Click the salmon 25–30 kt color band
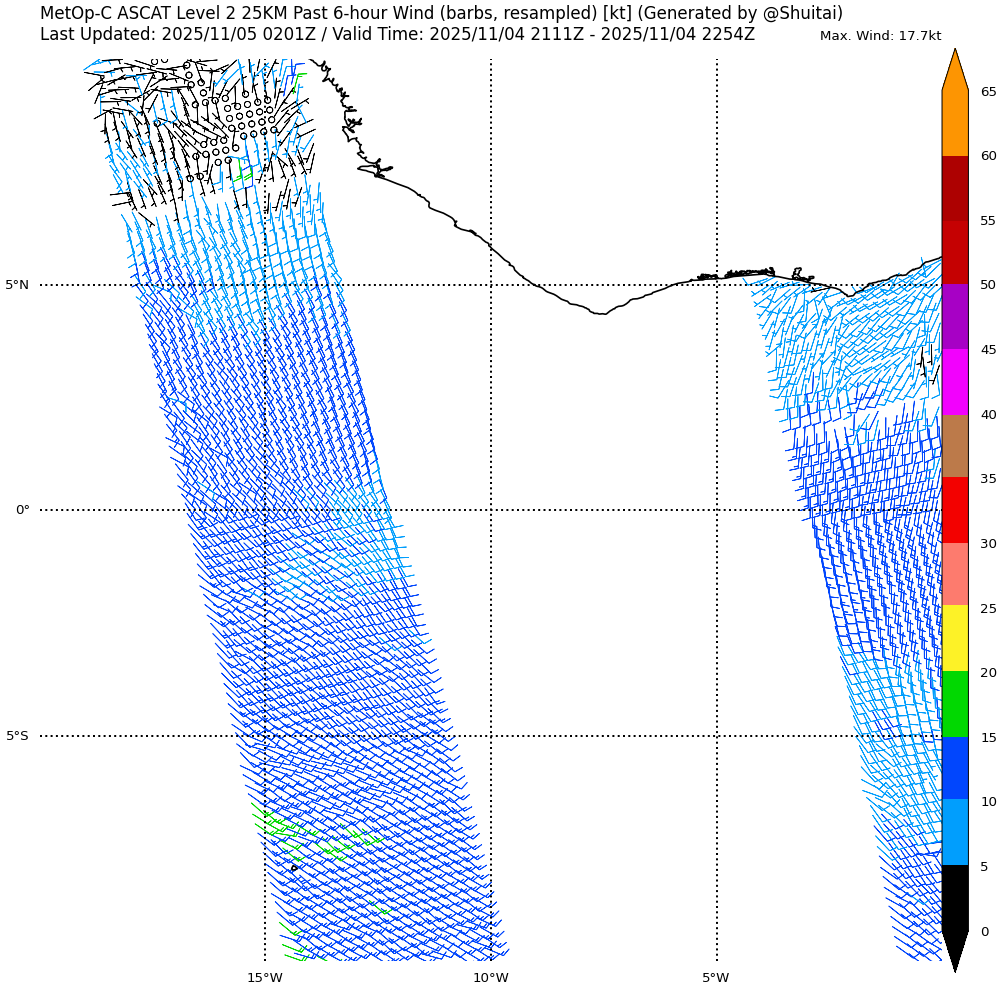This screenshot has height=989, width=1002. [955, 574]
